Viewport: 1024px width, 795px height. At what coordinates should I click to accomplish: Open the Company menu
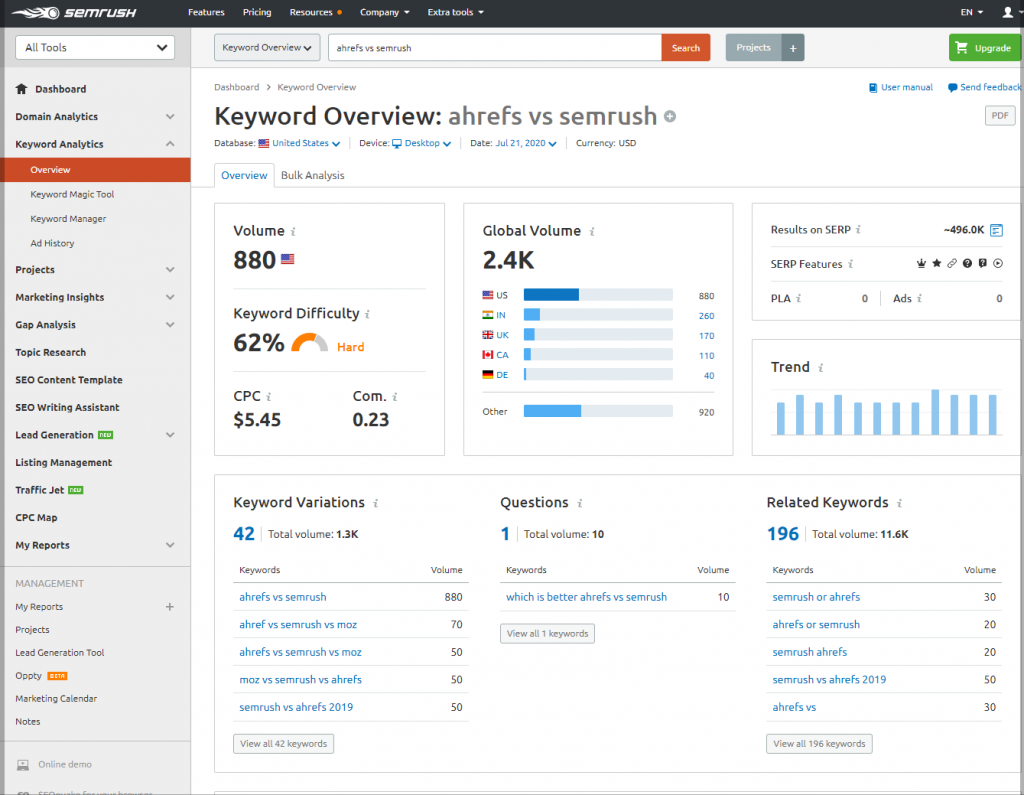pos(385,12)
